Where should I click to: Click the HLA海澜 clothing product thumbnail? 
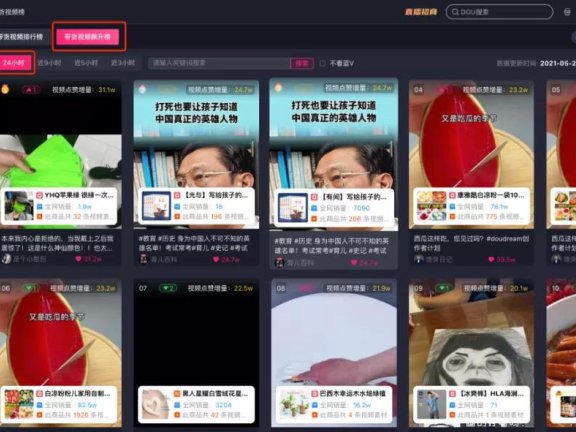pos(432,404)
